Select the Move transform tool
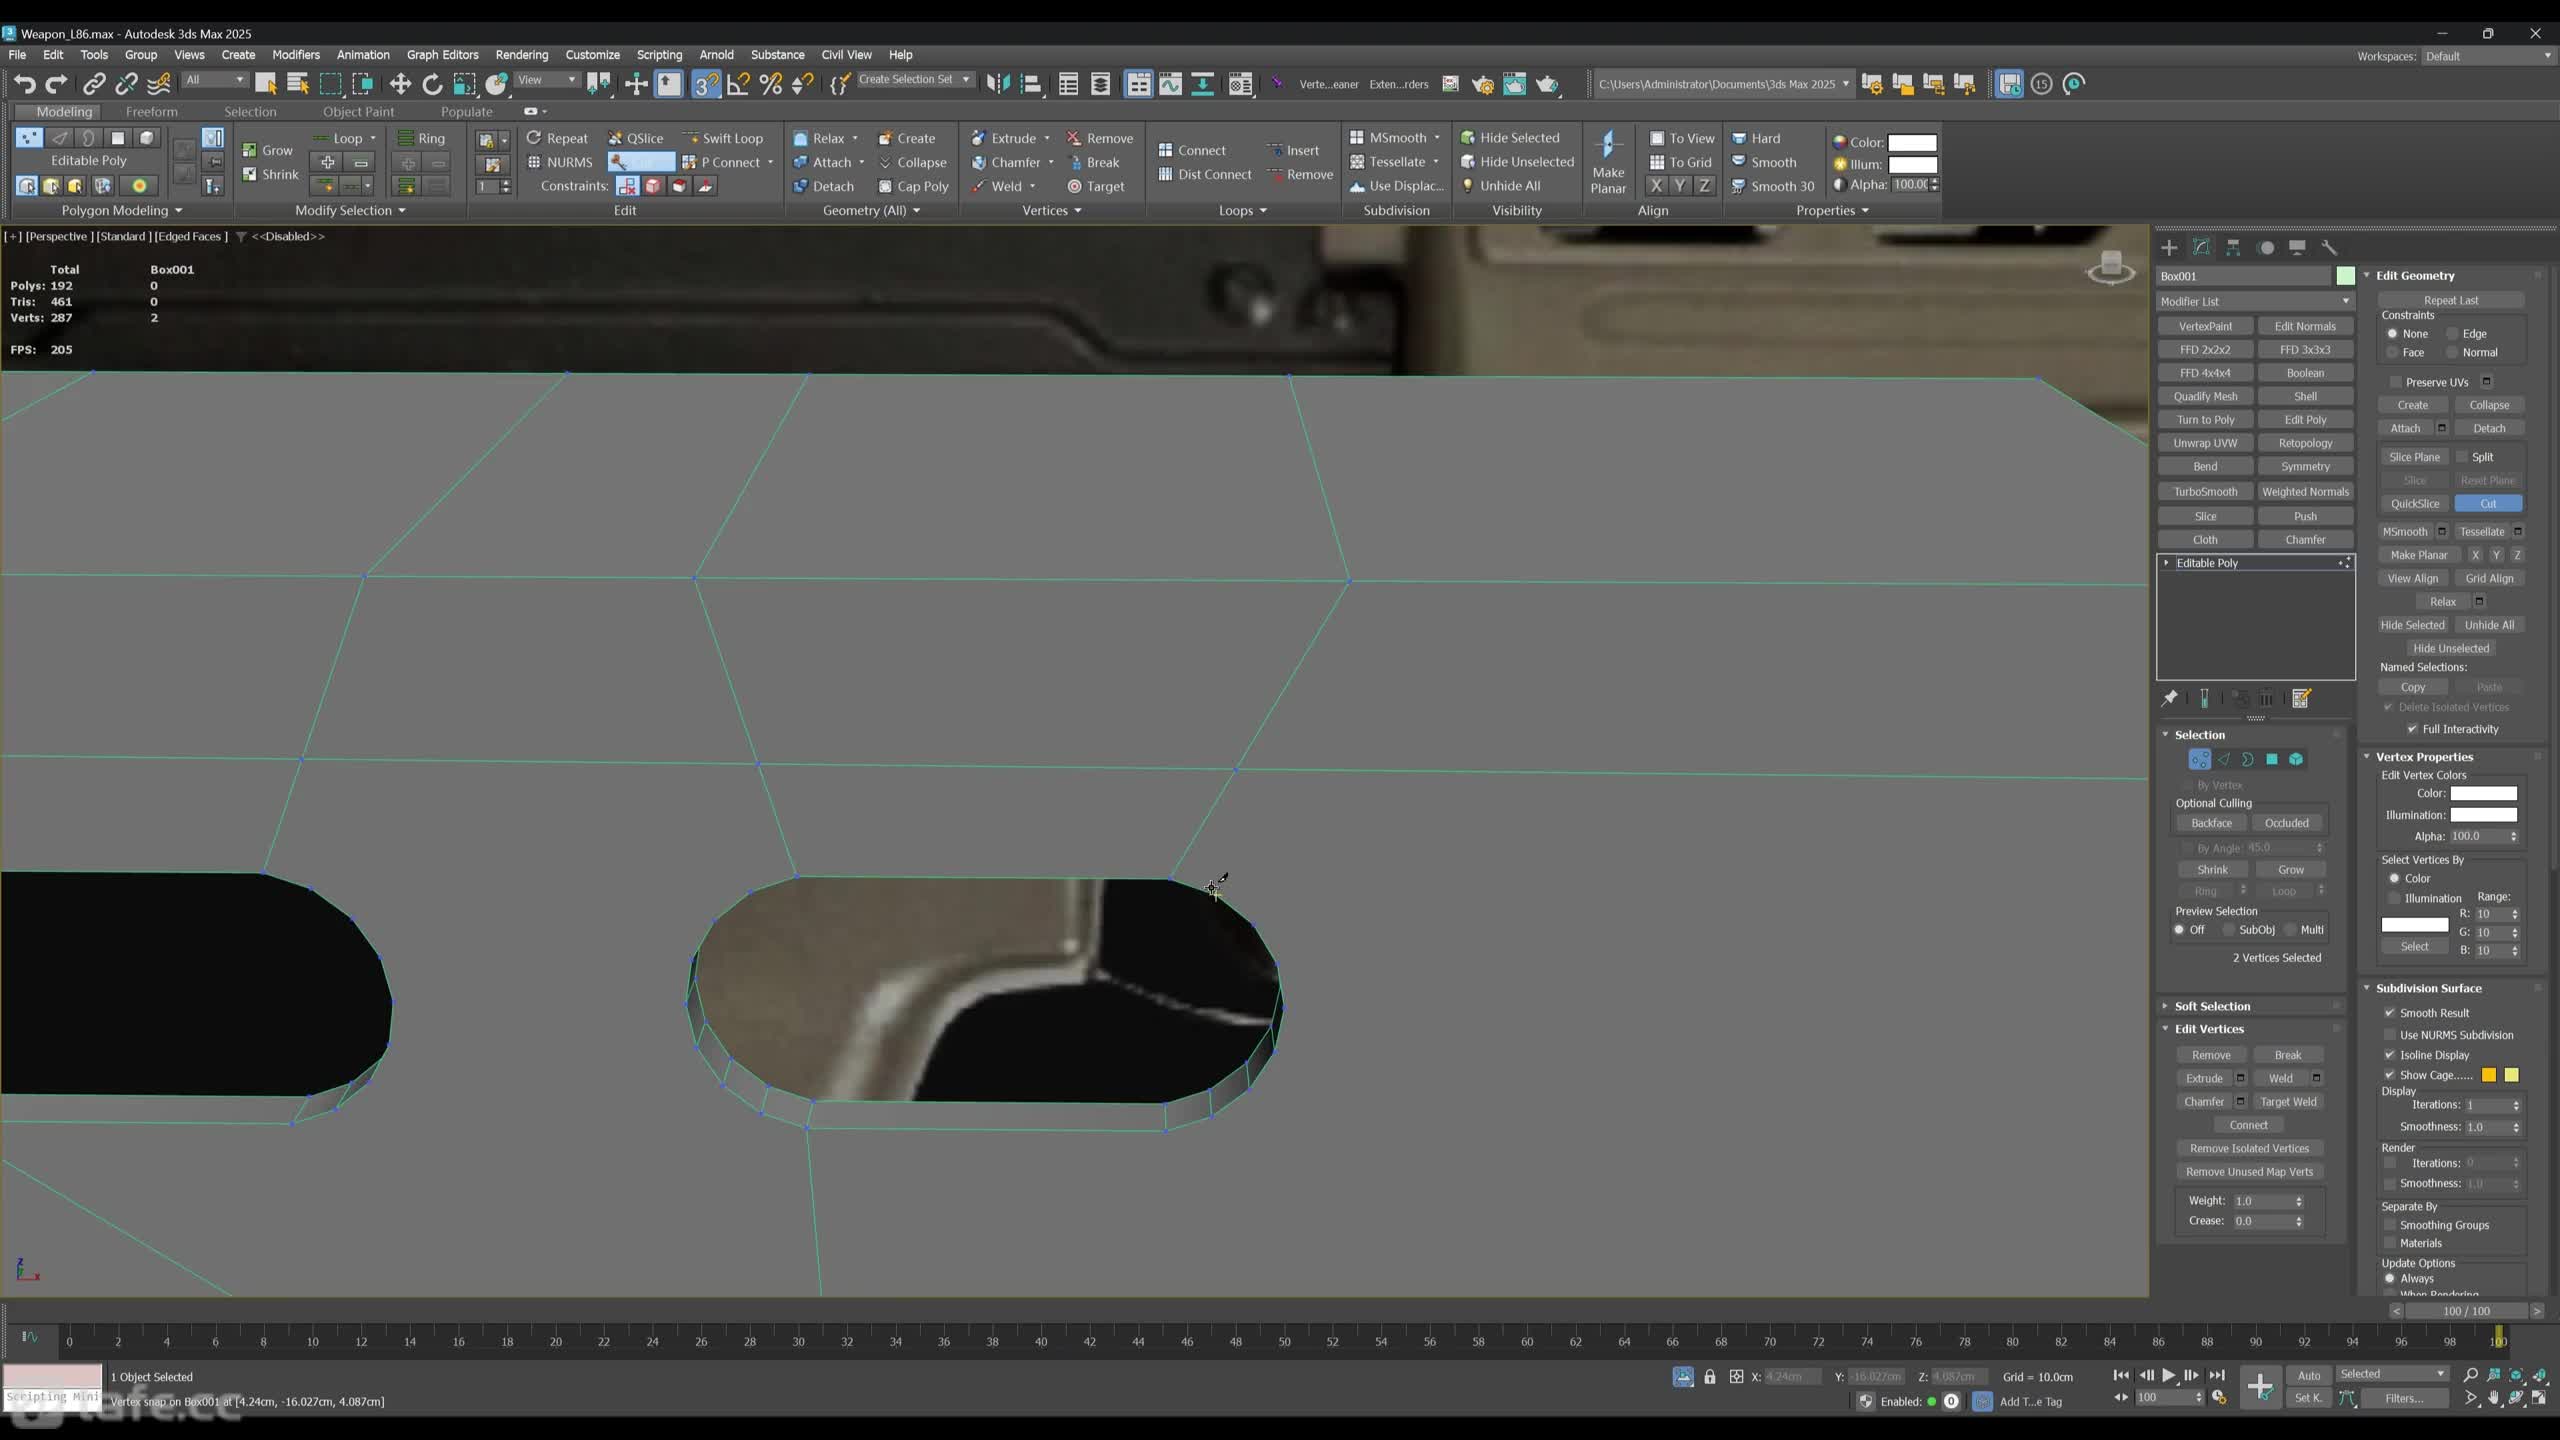This screenshot has width=2560, height=1440. click(x=400, y=84)
